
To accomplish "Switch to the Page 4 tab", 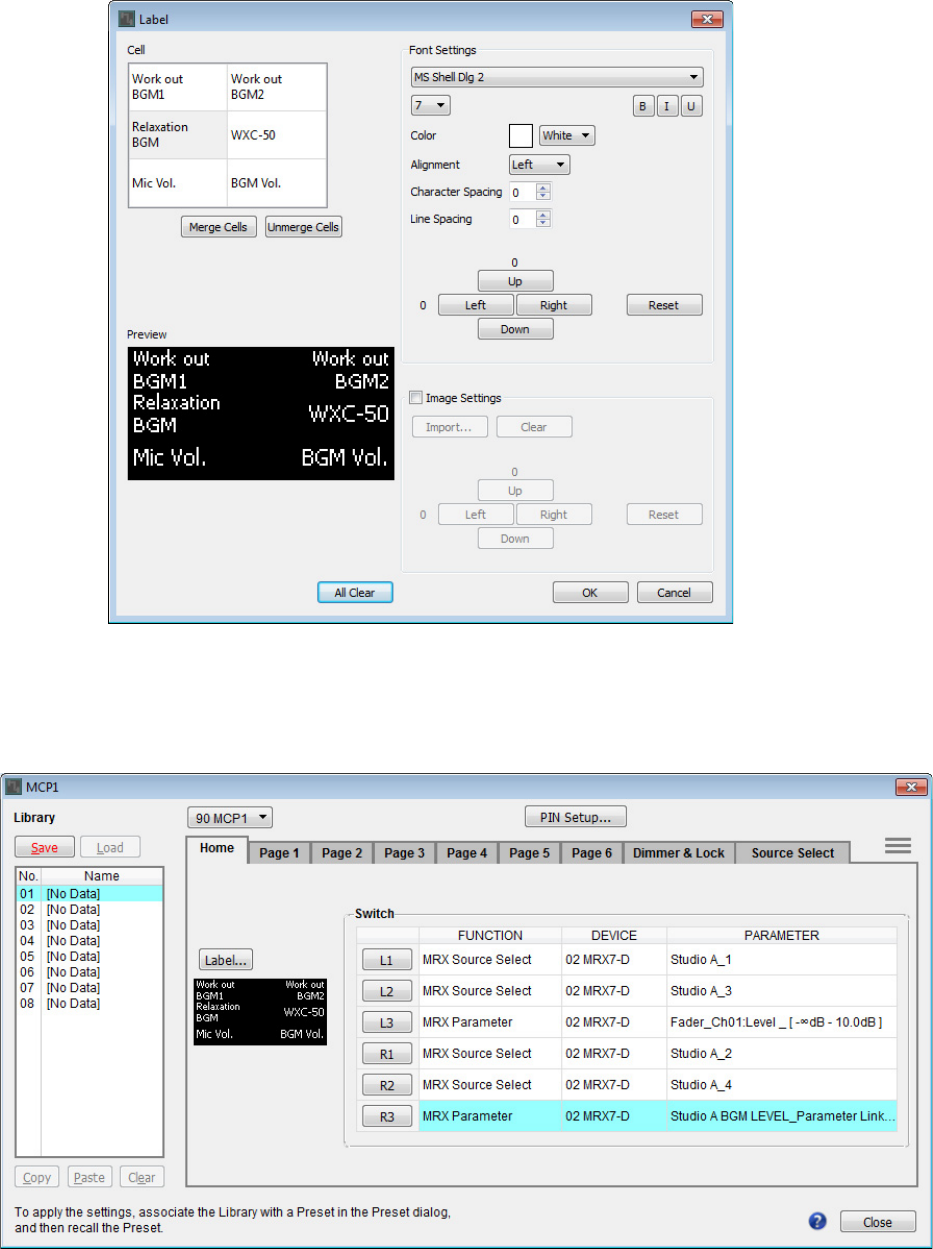I will click(x=467, y=853).
